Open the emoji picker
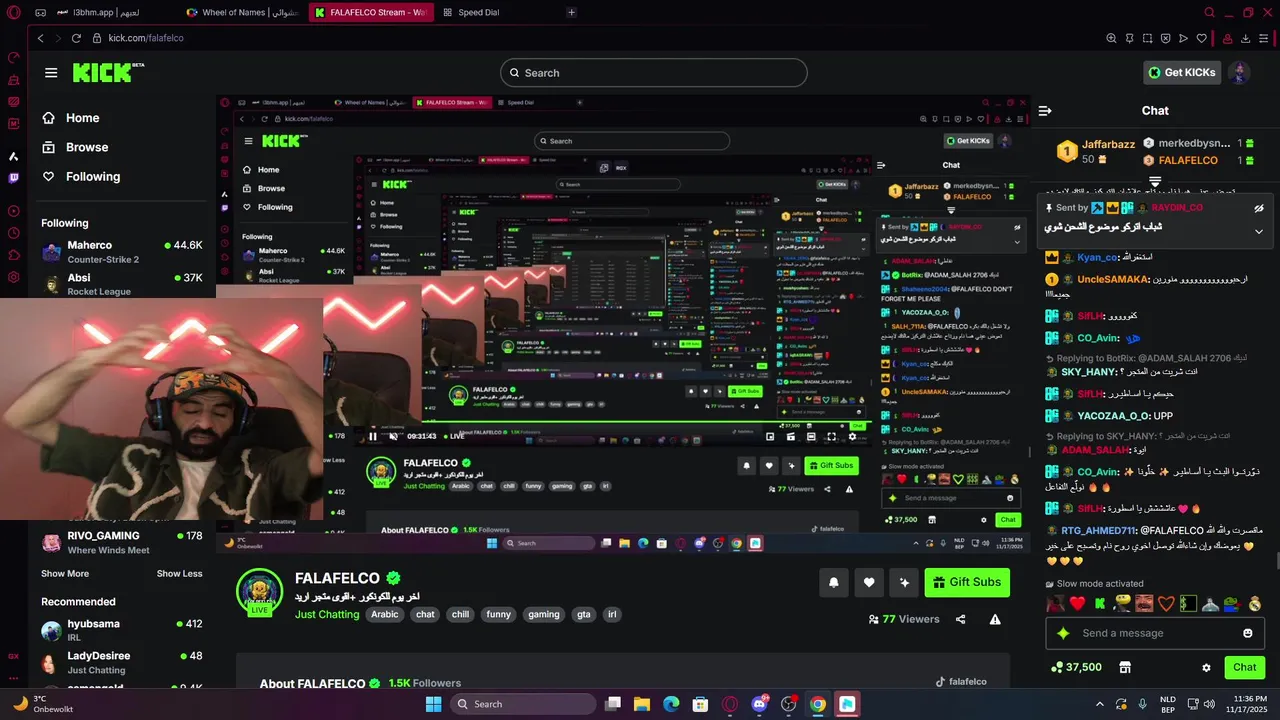Screen dimensions: 1280x720 pos(1248,633)
